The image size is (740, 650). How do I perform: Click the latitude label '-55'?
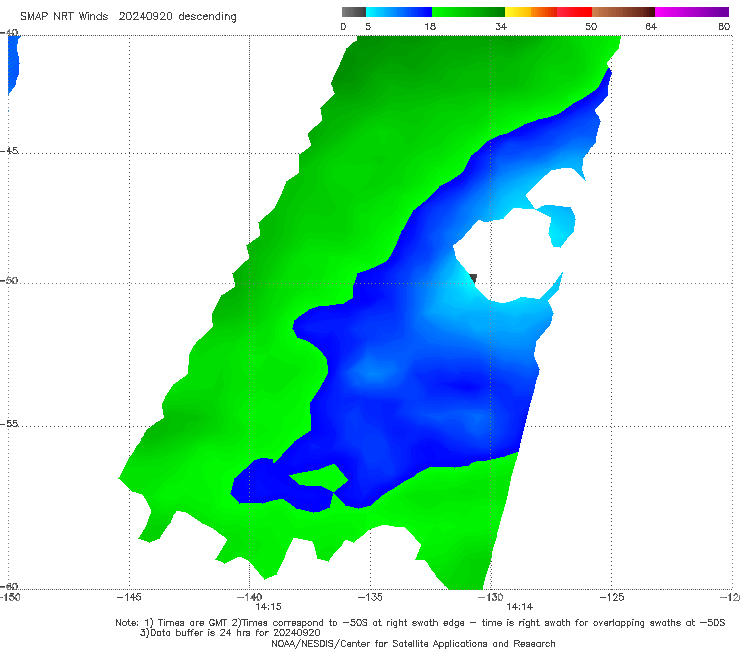pos(9,423)
